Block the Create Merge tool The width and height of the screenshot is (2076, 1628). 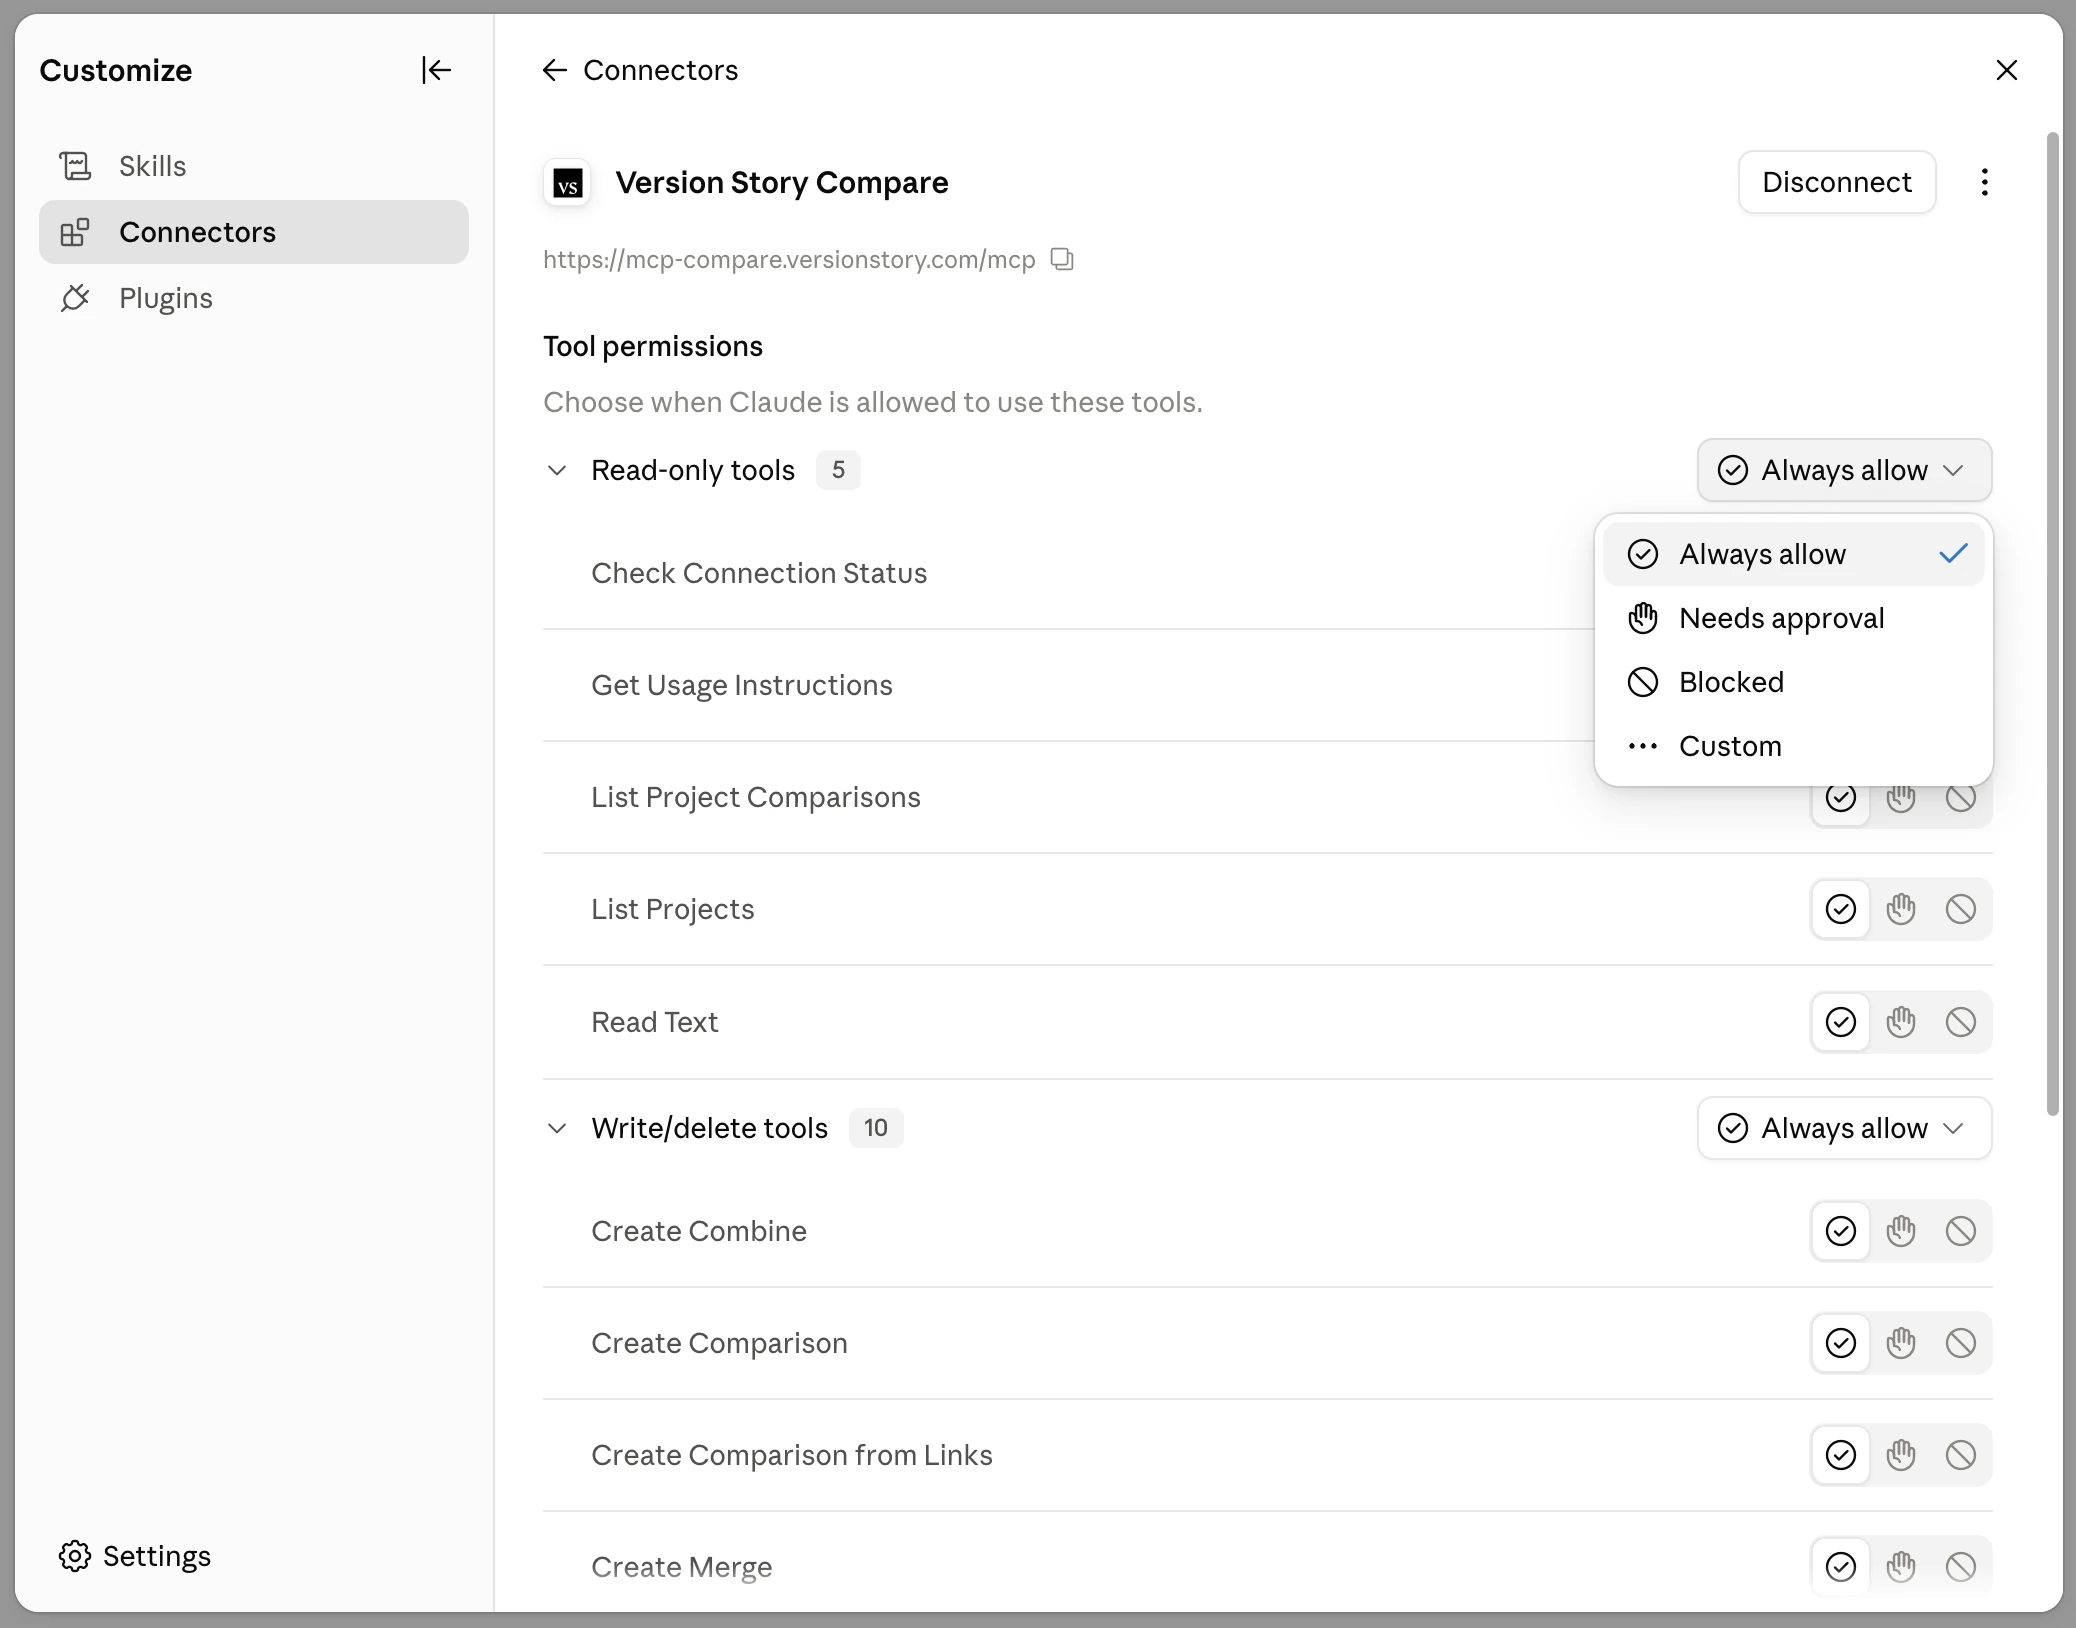pyautogui.click(x=1961, y=1567)
